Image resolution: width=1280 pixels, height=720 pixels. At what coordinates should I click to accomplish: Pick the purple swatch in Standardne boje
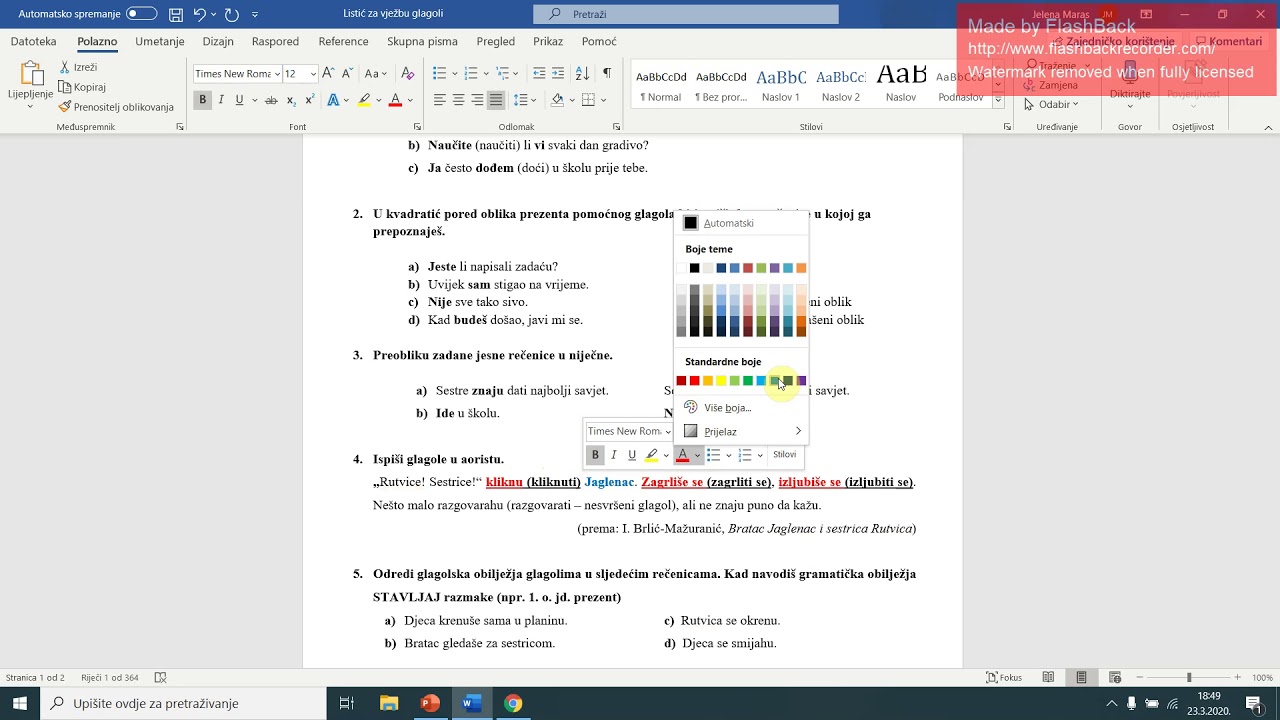click(801, 381)
